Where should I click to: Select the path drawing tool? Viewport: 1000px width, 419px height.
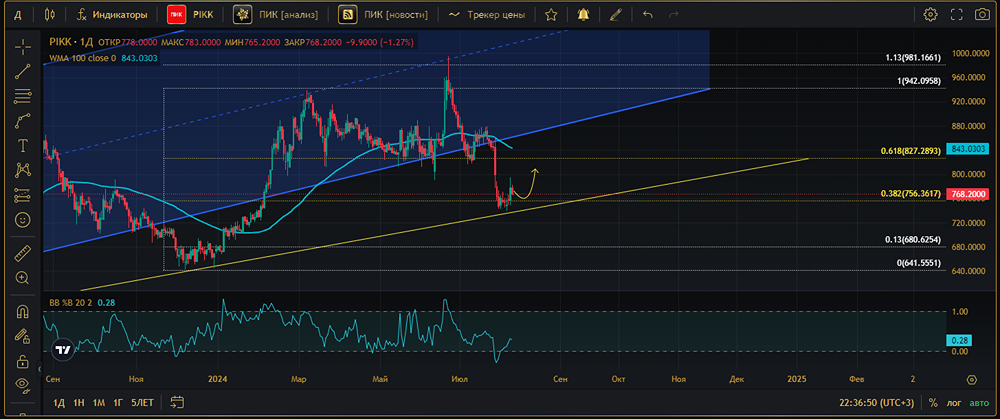coord(23,121)
